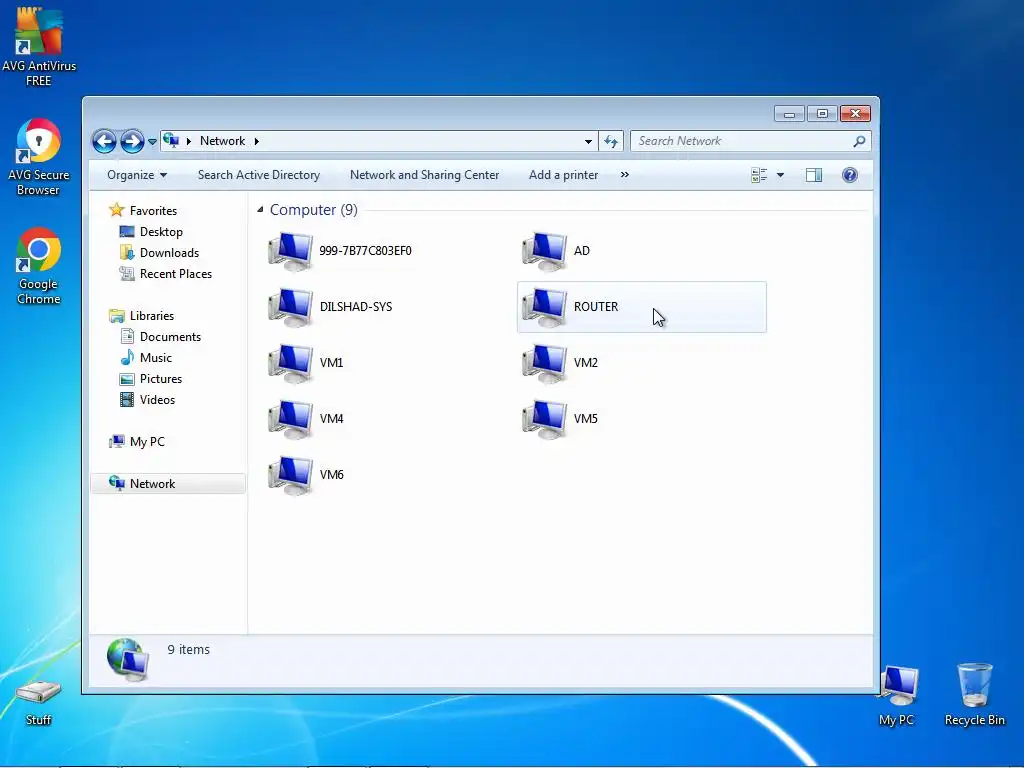Image resolution: width=1024 pixels, height=768 pixels.
Task: Click Search Active Directory
Action: [259, 175]
